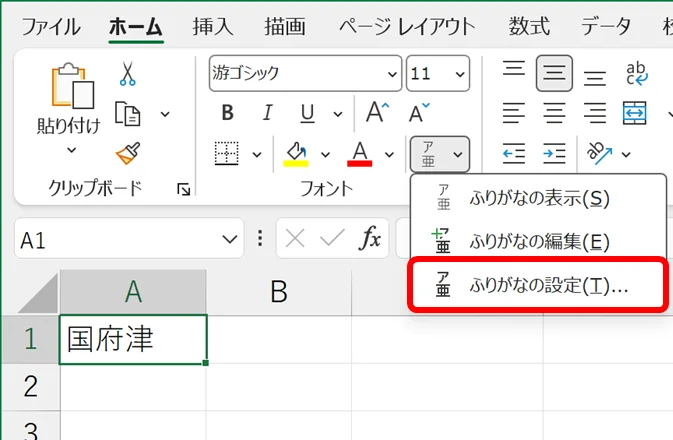Toggle Bold formatting
This screenshot has height=440, width=673.
[x=227, y=113]
